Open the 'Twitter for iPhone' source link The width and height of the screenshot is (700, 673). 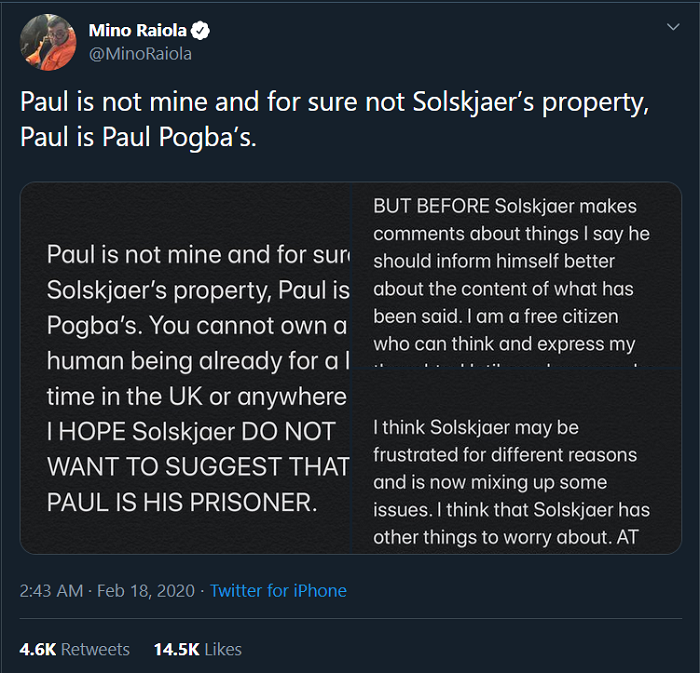tap(278, 591)
